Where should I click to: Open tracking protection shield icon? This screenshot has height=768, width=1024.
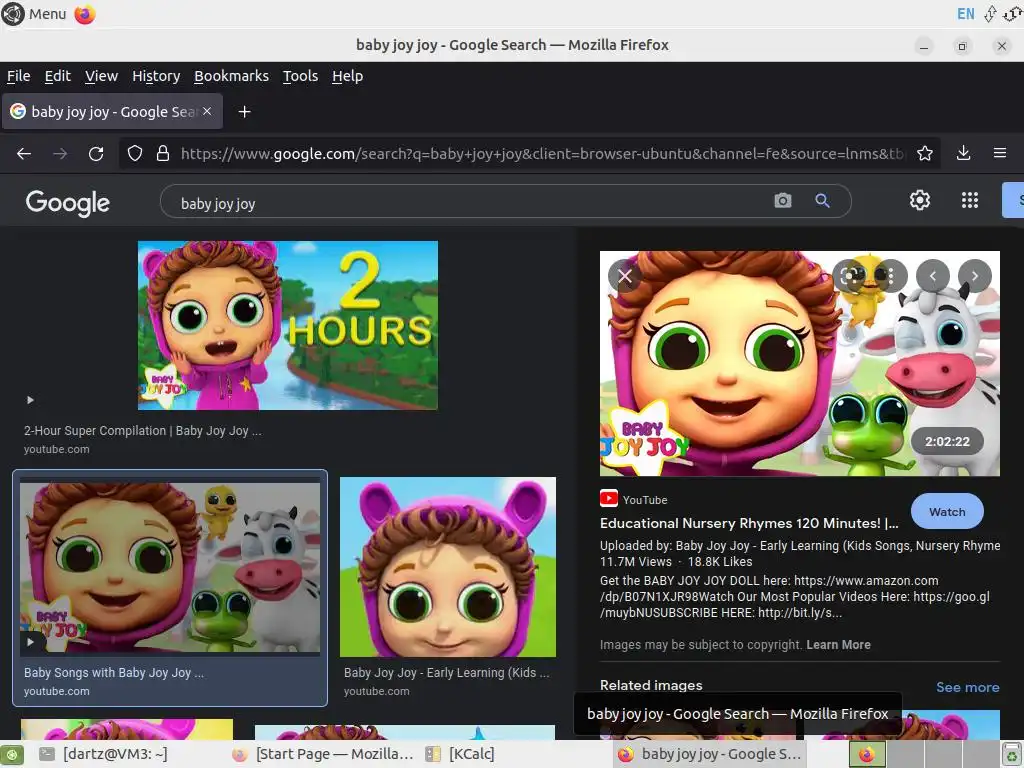(135, 153)
